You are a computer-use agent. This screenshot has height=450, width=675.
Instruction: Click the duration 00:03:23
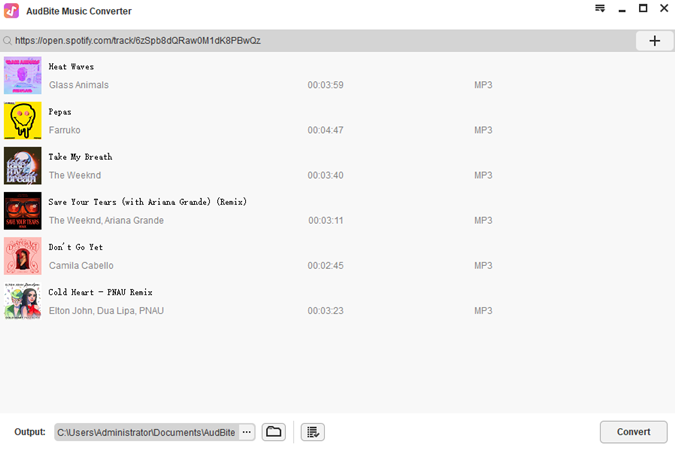tap(325, 311)
